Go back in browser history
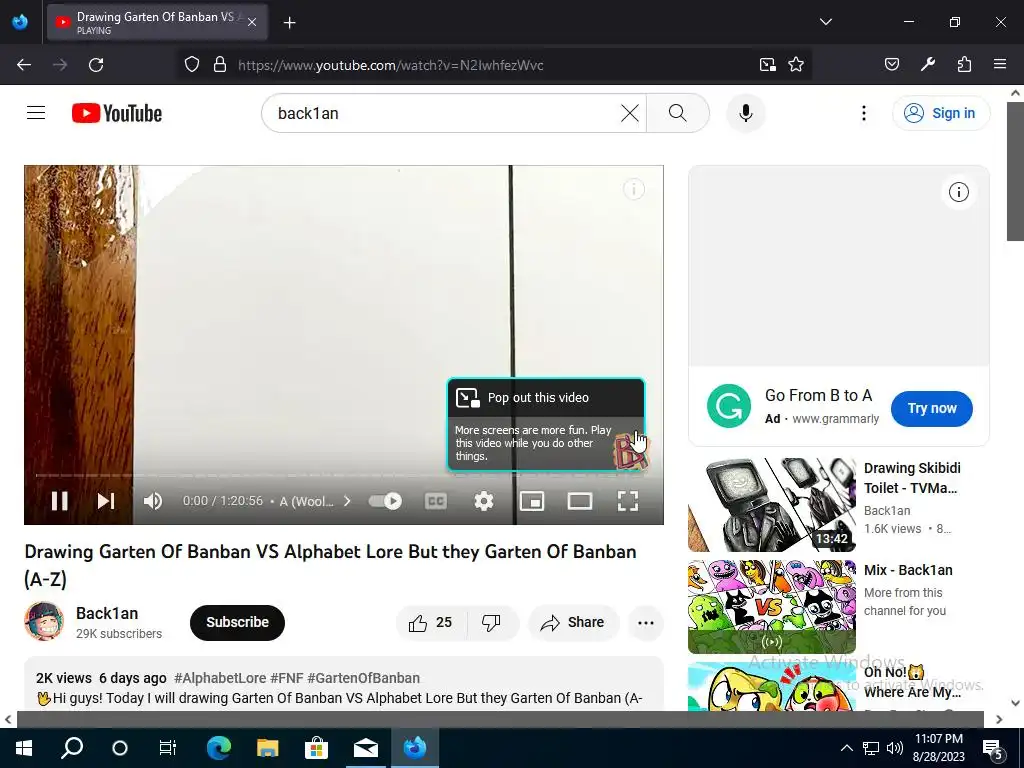1024x768 pixels. coord(24,65)
